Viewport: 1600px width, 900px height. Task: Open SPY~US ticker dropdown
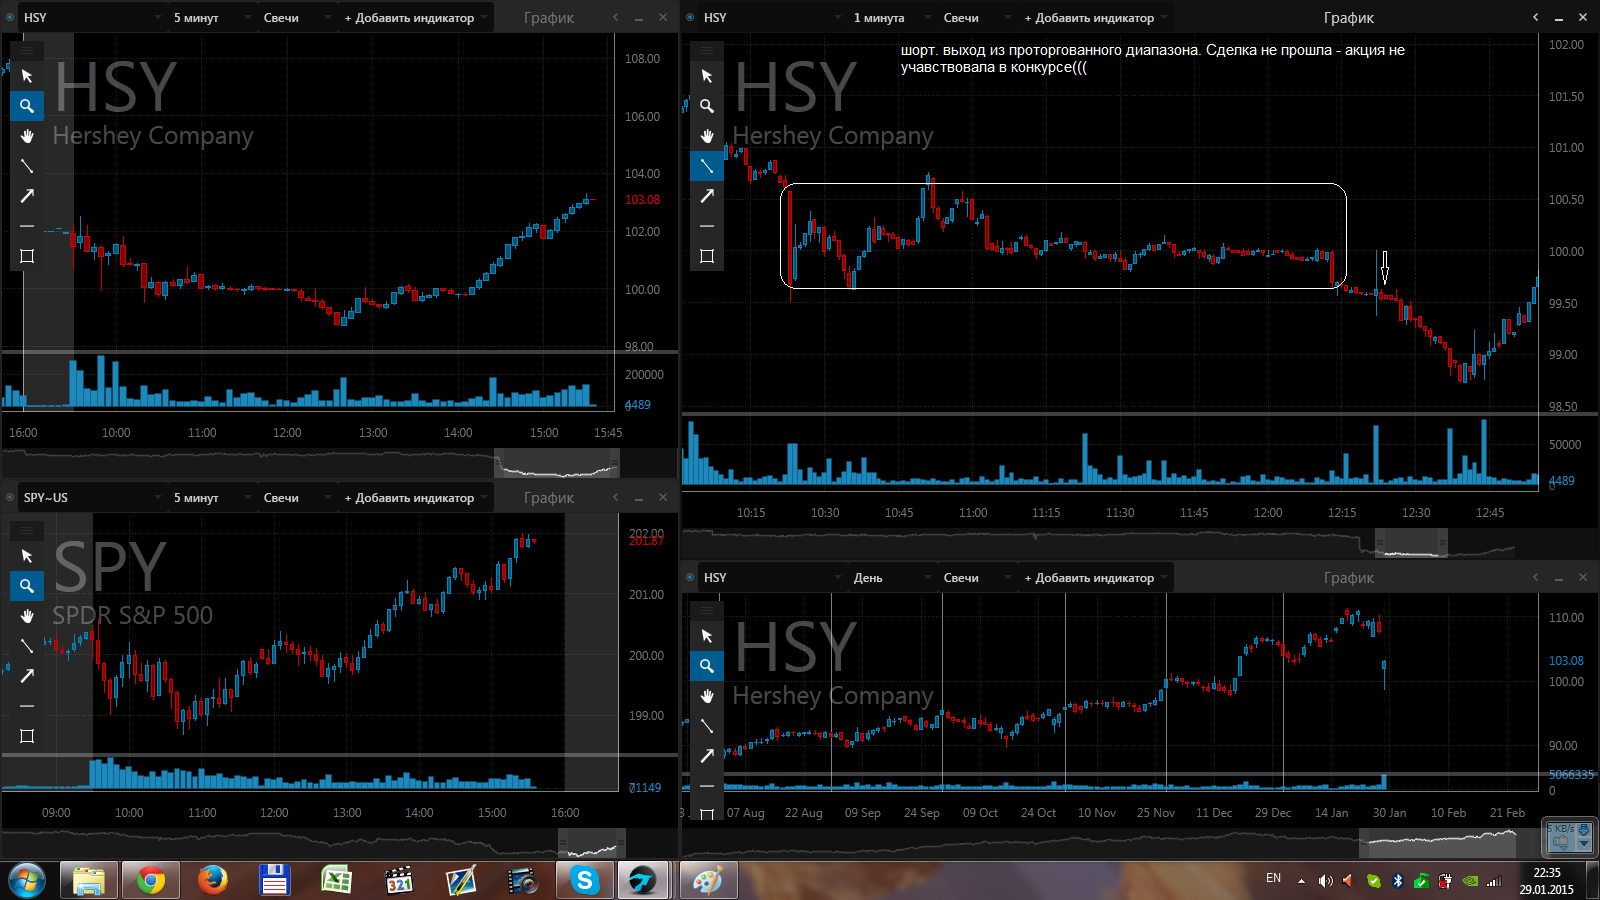click(x=92, y=498)
